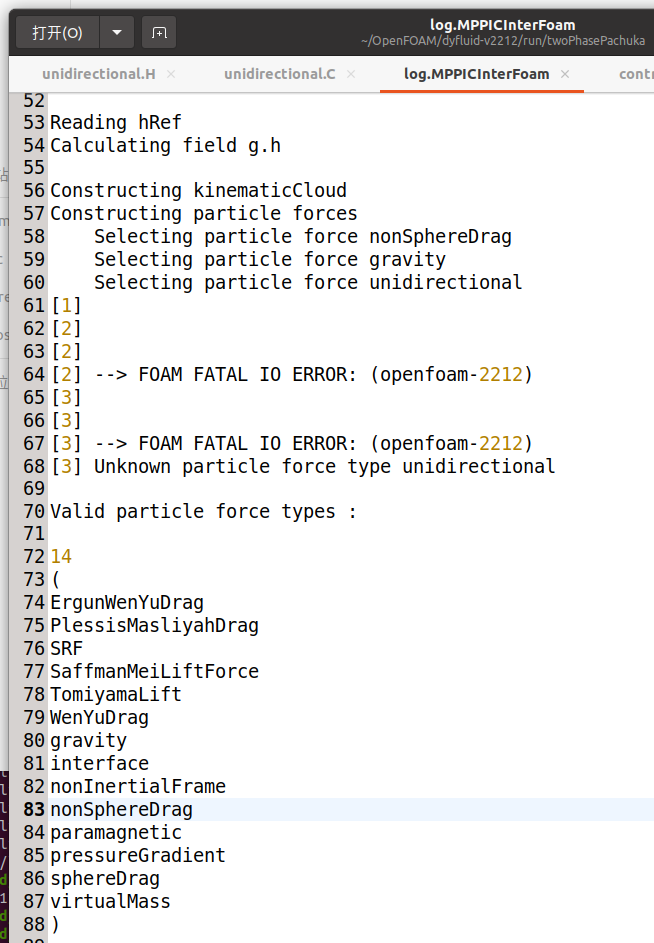654x943 pixels.
Task: Close the unidirectional.H tab
Action: point(171,74)
